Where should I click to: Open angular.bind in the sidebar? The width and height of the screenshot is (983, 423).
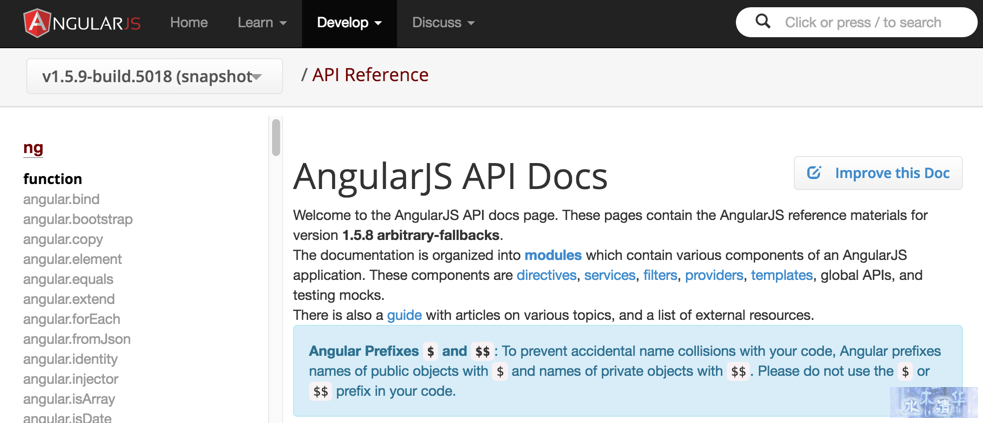click(x=61, y=199)
